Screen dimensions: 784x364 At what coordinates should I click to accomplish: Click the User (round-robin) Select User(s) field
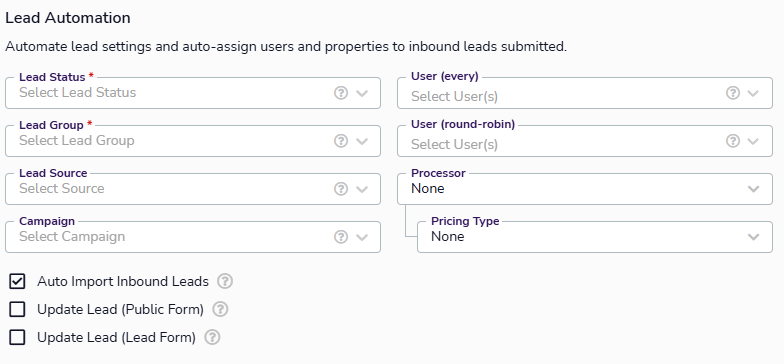tap(584, 140)
